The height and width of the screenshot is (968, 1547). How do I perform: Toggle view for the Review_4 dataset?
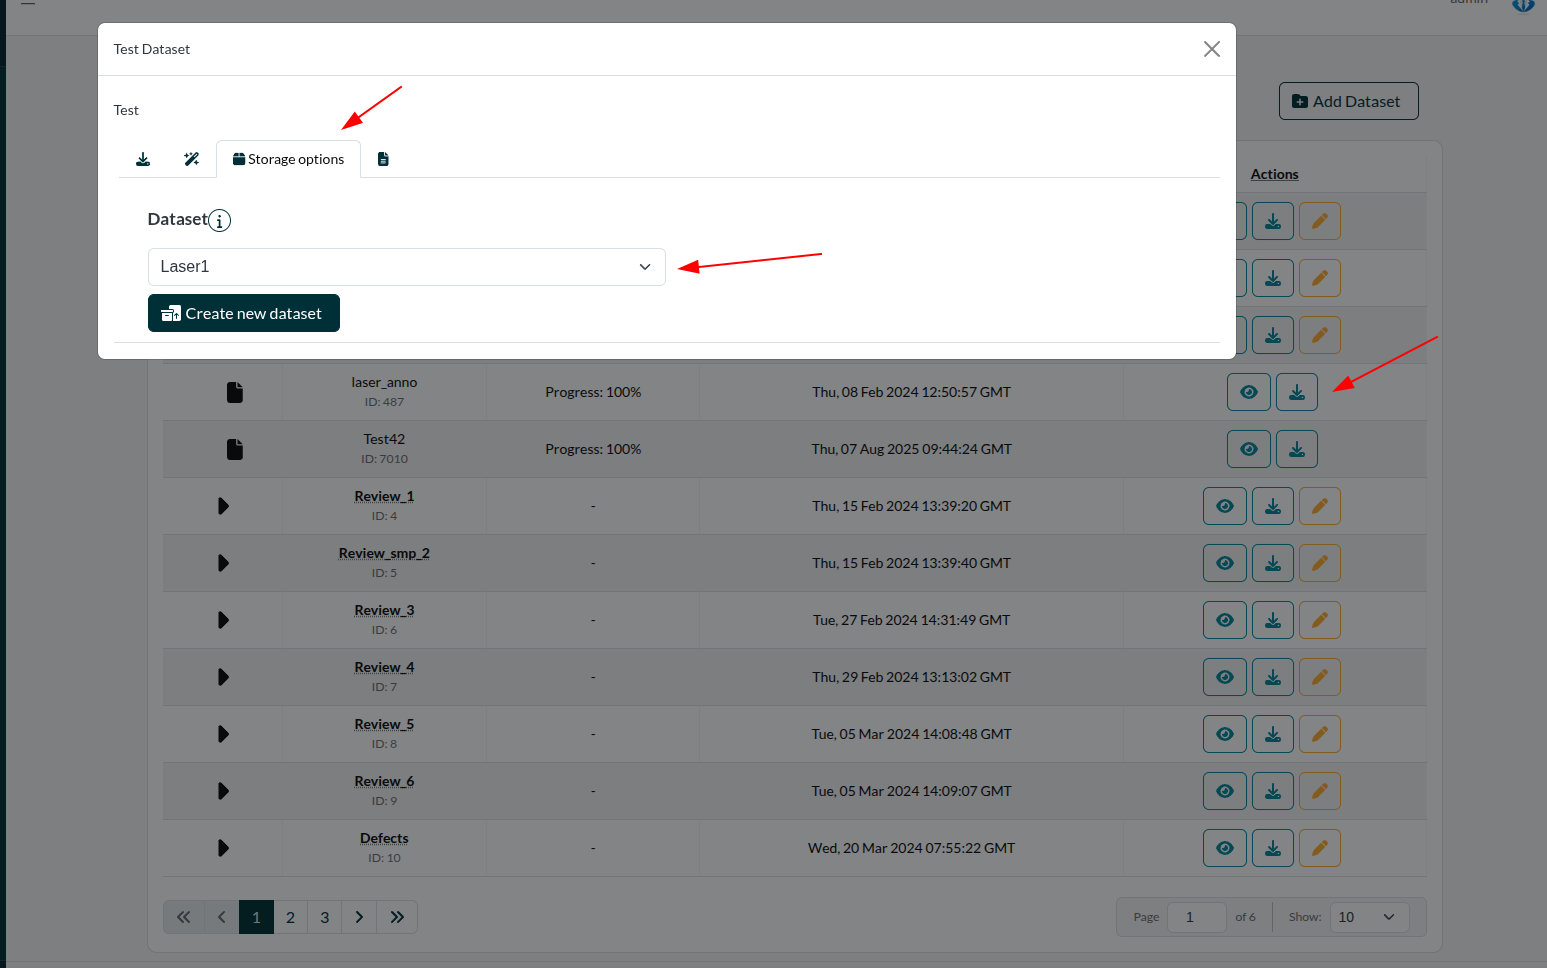[1224, 677]
